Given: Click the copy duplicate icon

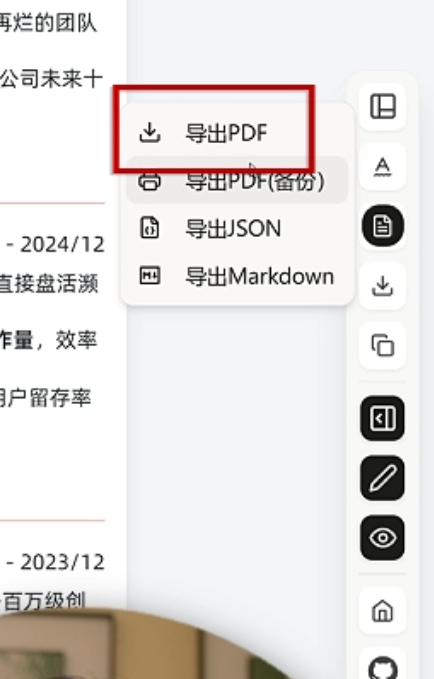Looking at the screenshot, I should tap(383, 346).
